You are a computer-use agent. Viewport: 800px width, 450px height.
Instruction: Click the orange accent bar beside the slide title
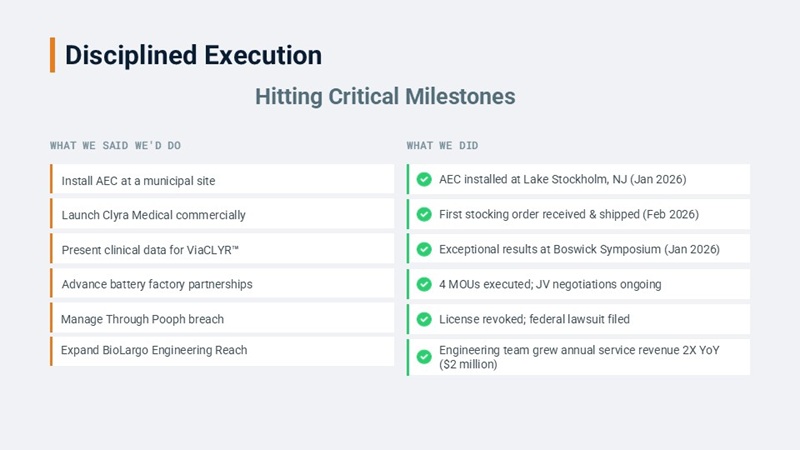click(x=53, y=55)
